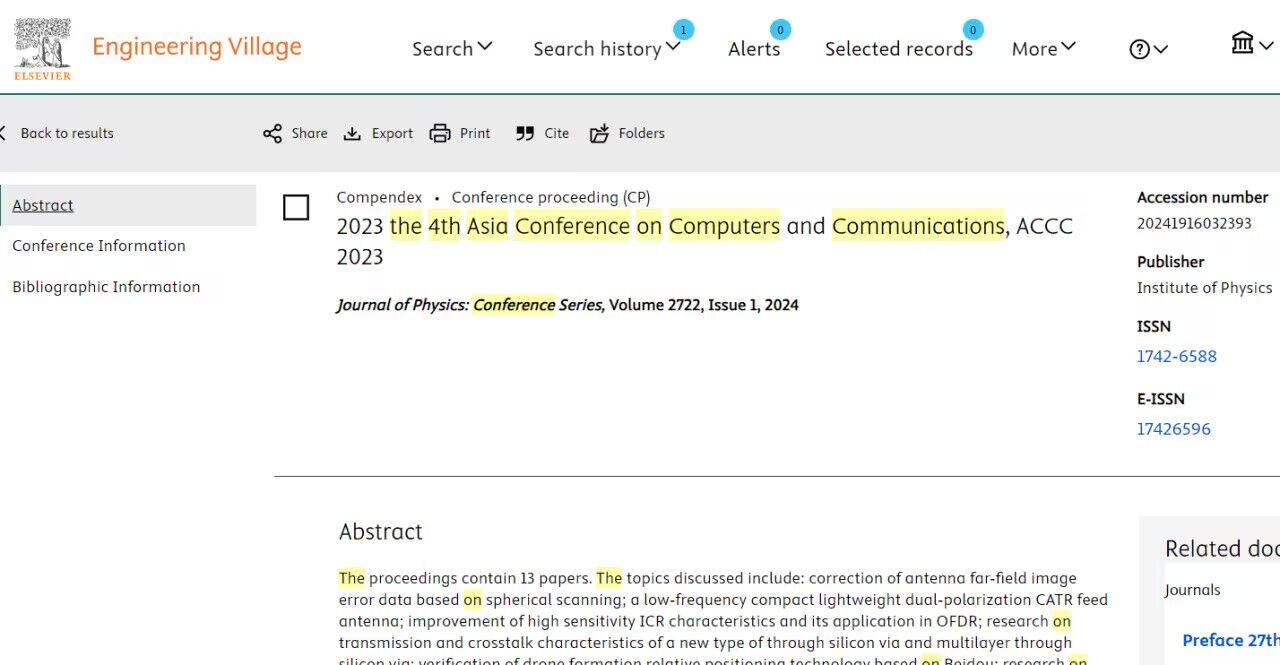Open E-ISSN 17426596 link

(1174, 429)
